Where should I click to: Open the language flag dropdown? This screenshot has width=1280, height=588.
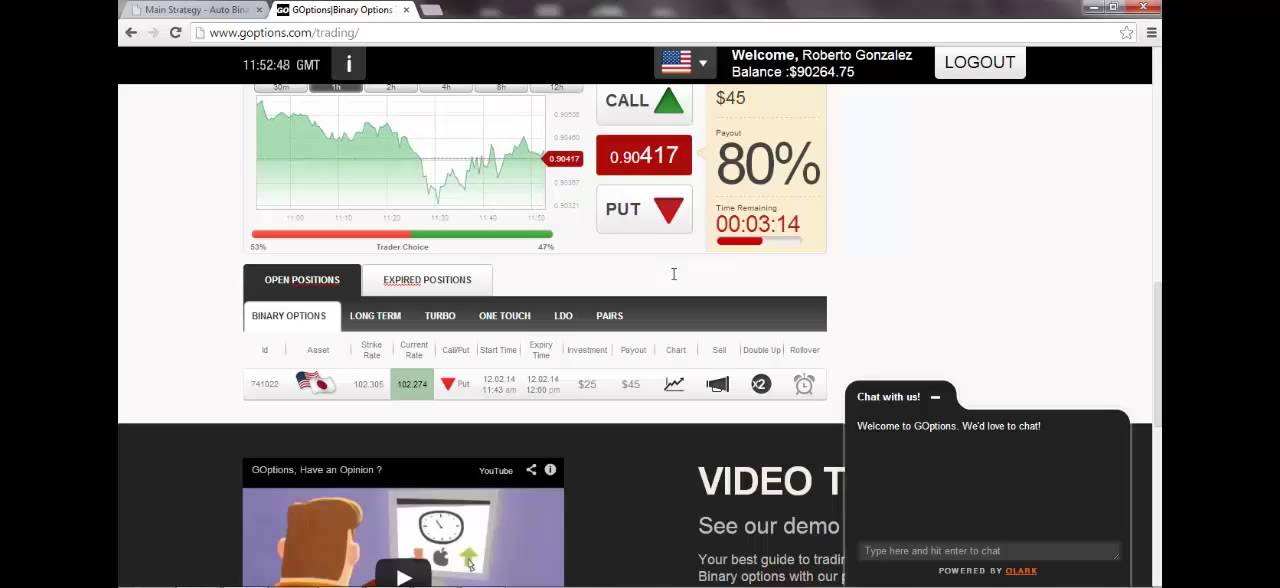click(x=685, y=62)
